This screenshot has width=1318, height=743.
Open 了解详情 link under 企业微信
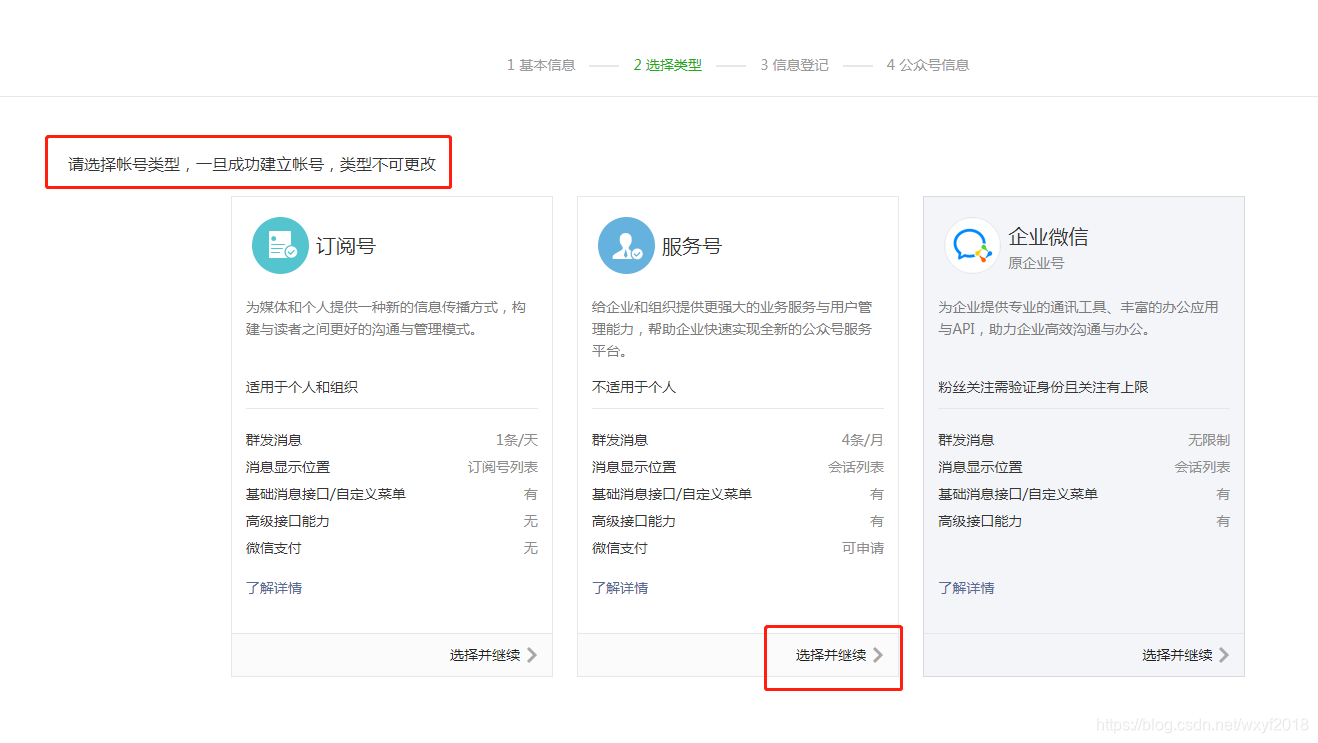[966, 588]
